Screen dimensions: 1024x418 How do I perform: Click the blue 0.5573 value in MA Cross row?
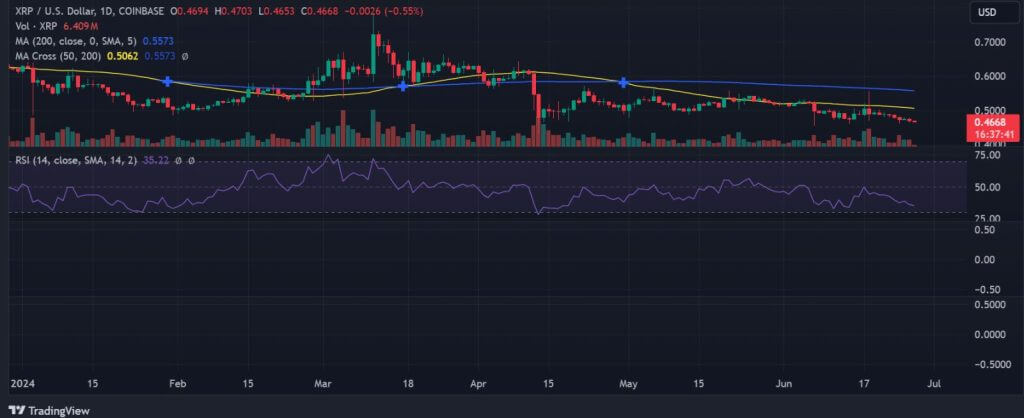pyautogui.click(x=159, y=57)
